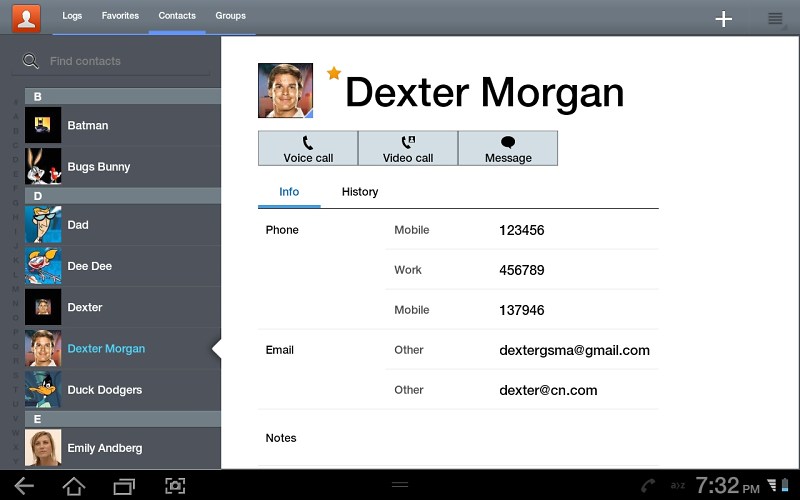Open the overflow menu icon at top right
Image resolution: width=800 pixels, height=500 pixels.
(775, 19)
